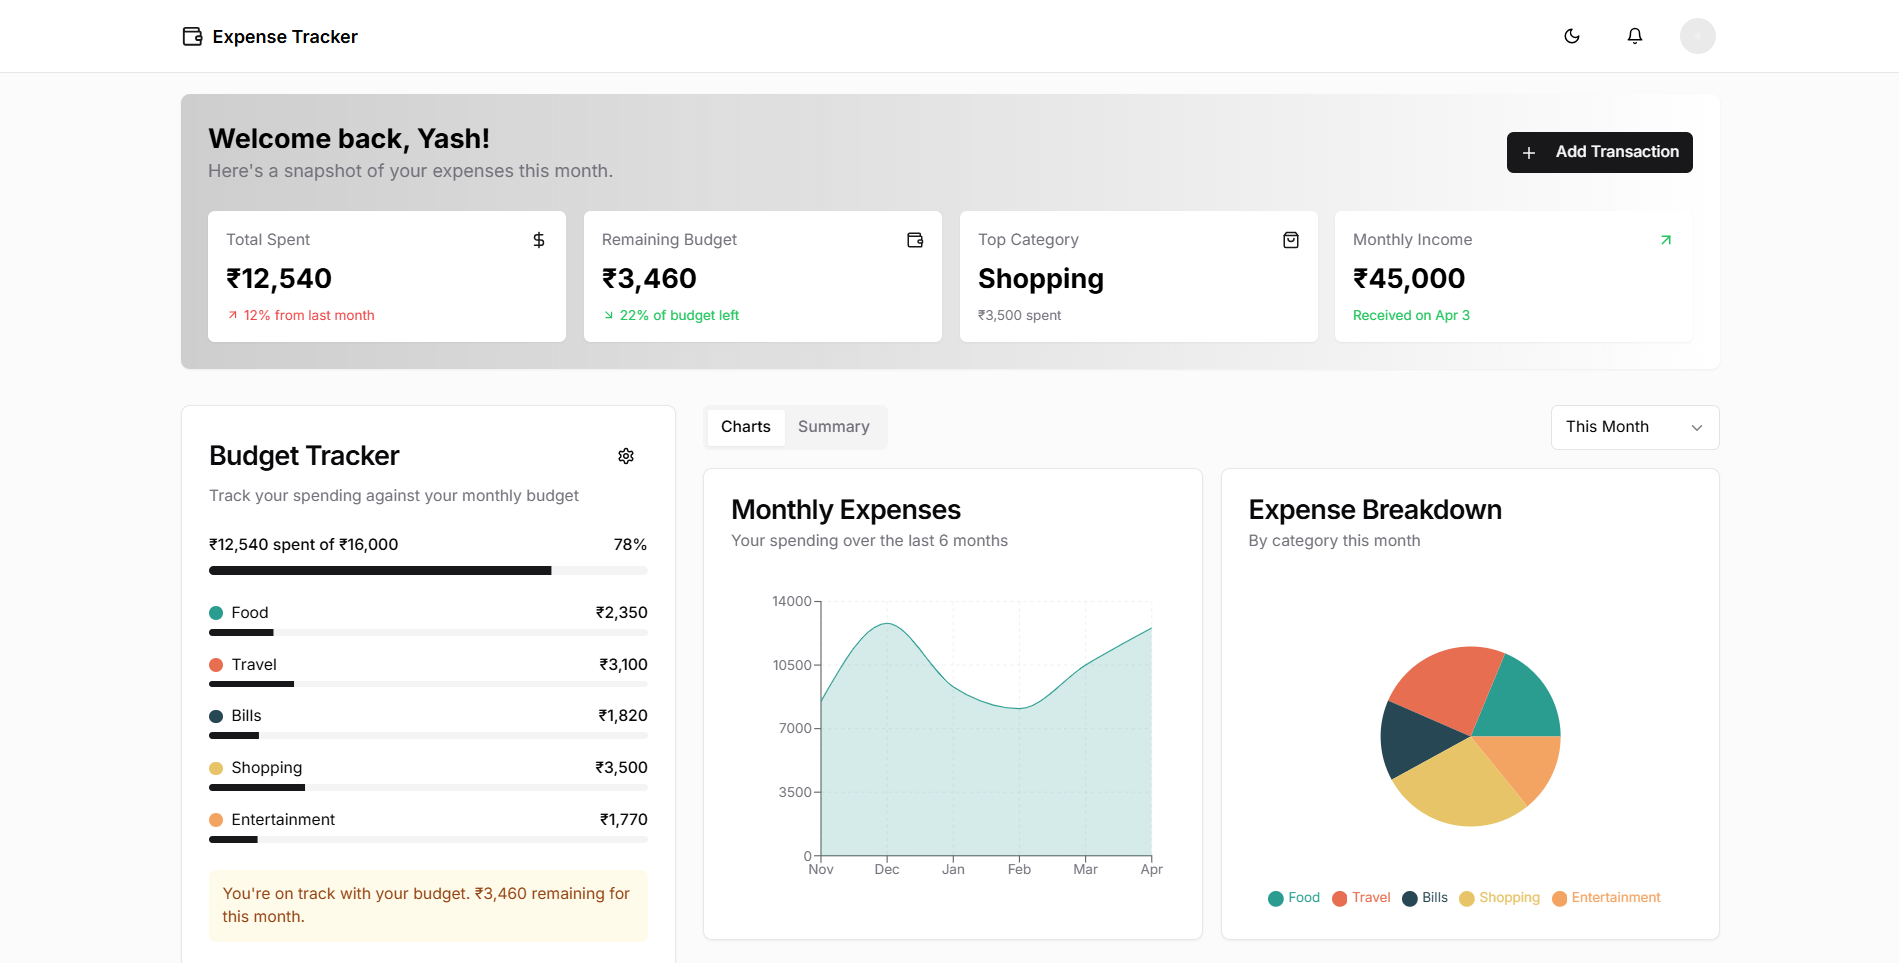The height and width of the screenshot is (963, 1899).
Task: Click the user profile avatar
Action: (x=1697, y=36)
